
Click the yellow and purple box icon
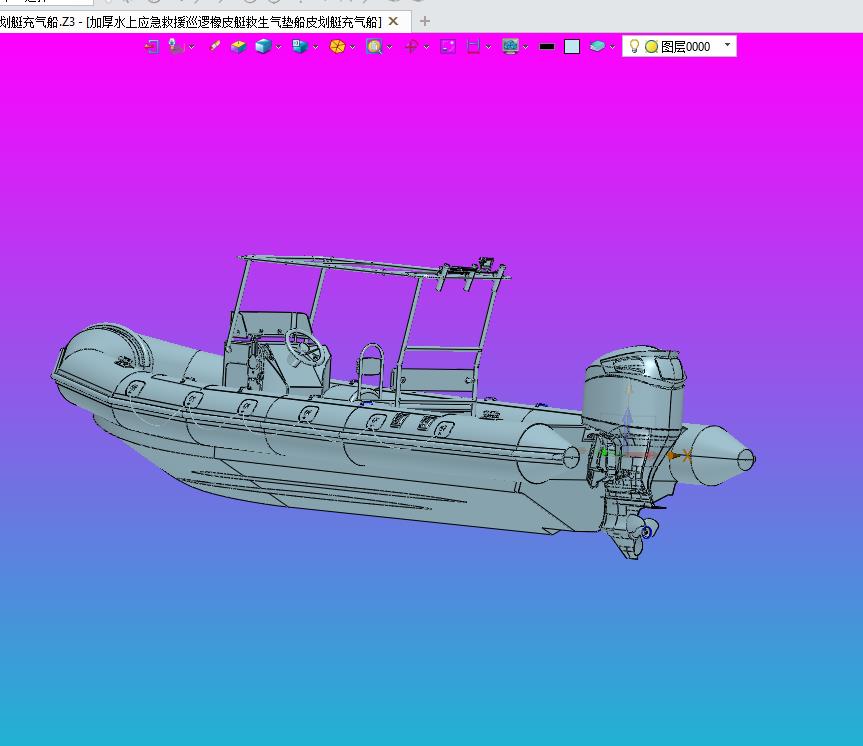(238, 47)
